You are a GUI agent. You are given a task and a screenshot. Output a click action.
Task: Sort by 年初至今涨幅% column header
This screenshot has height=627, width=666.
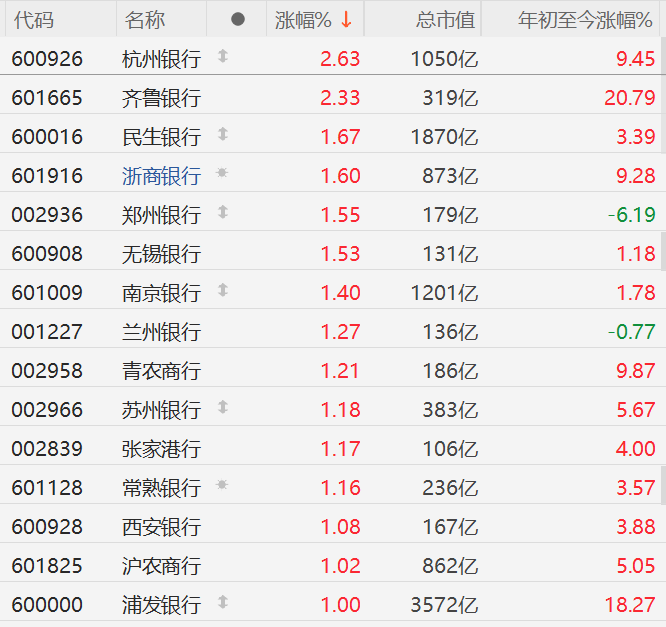point(585,20)
